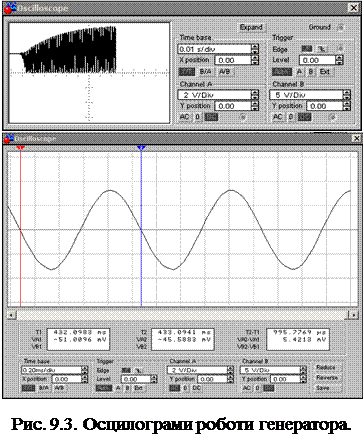This screenshot has width=364, height=446.
Task: Adjust the Channel B 5 V/Div stepper in the expanded oscilloscope
Action: (303, 370)
